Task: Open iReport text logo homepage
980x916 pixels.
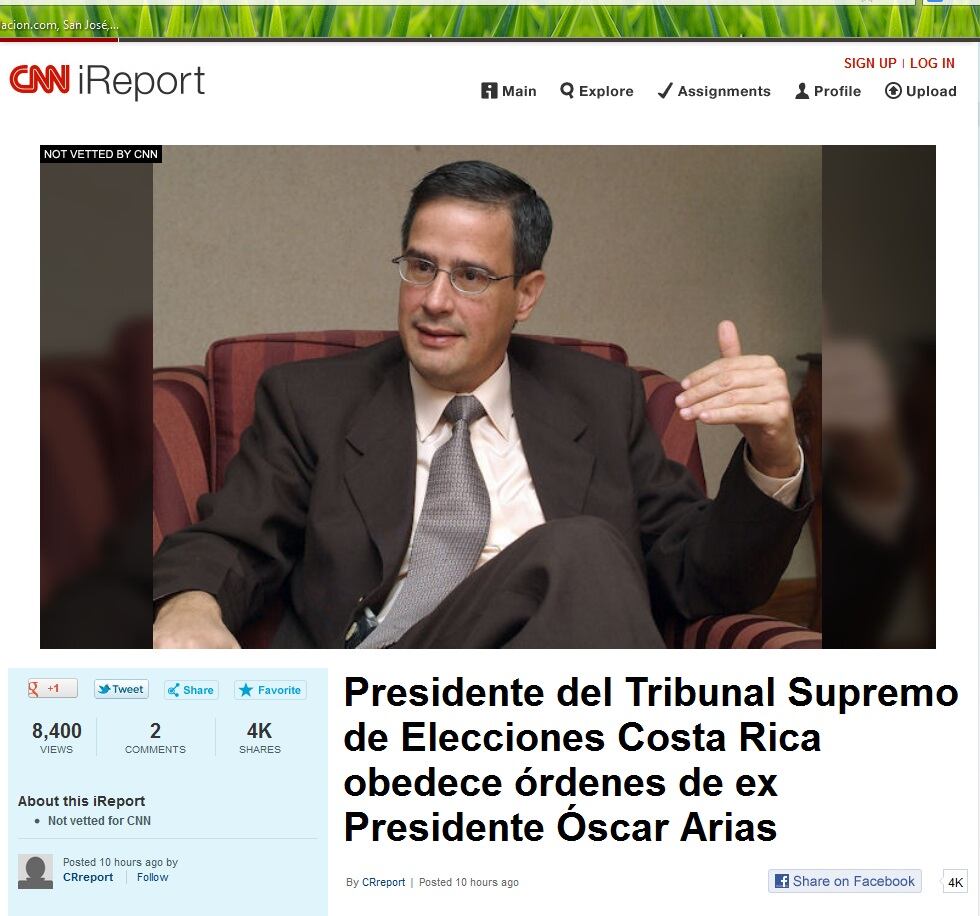Action: click(x=141, y=81)
